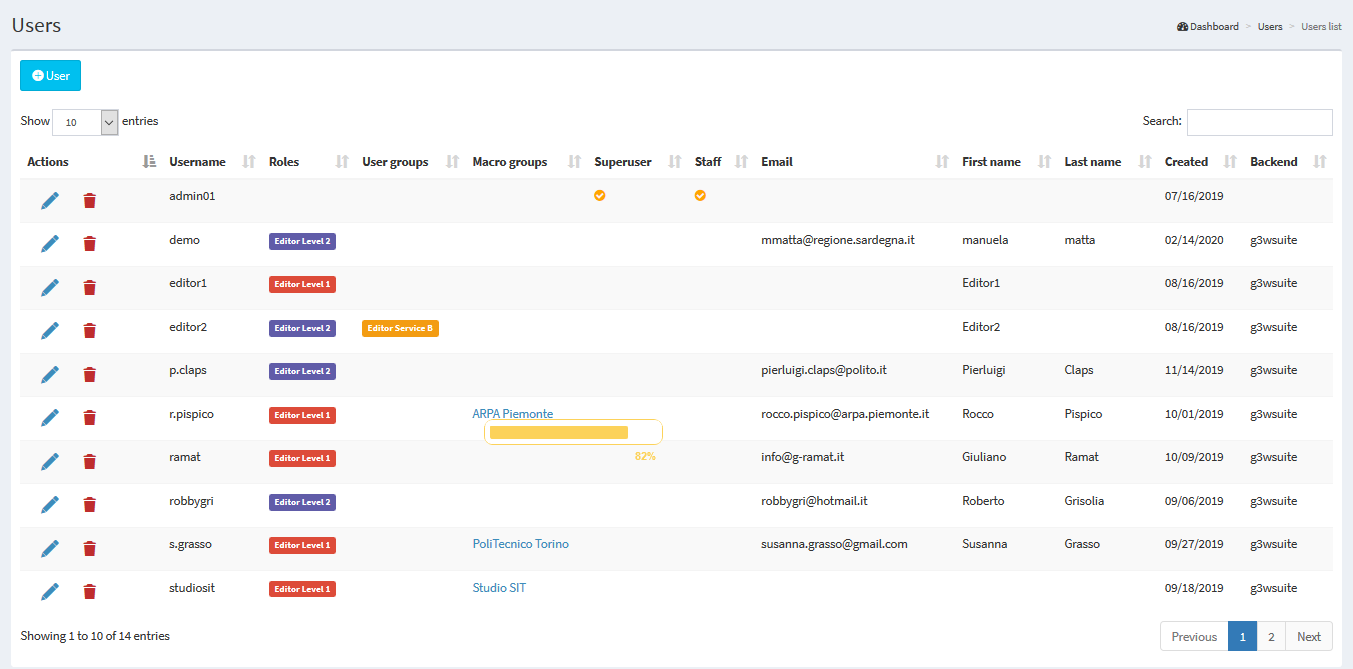Delete the studiosit user with trash icon
1353x669 pixels.
point(90,592)
